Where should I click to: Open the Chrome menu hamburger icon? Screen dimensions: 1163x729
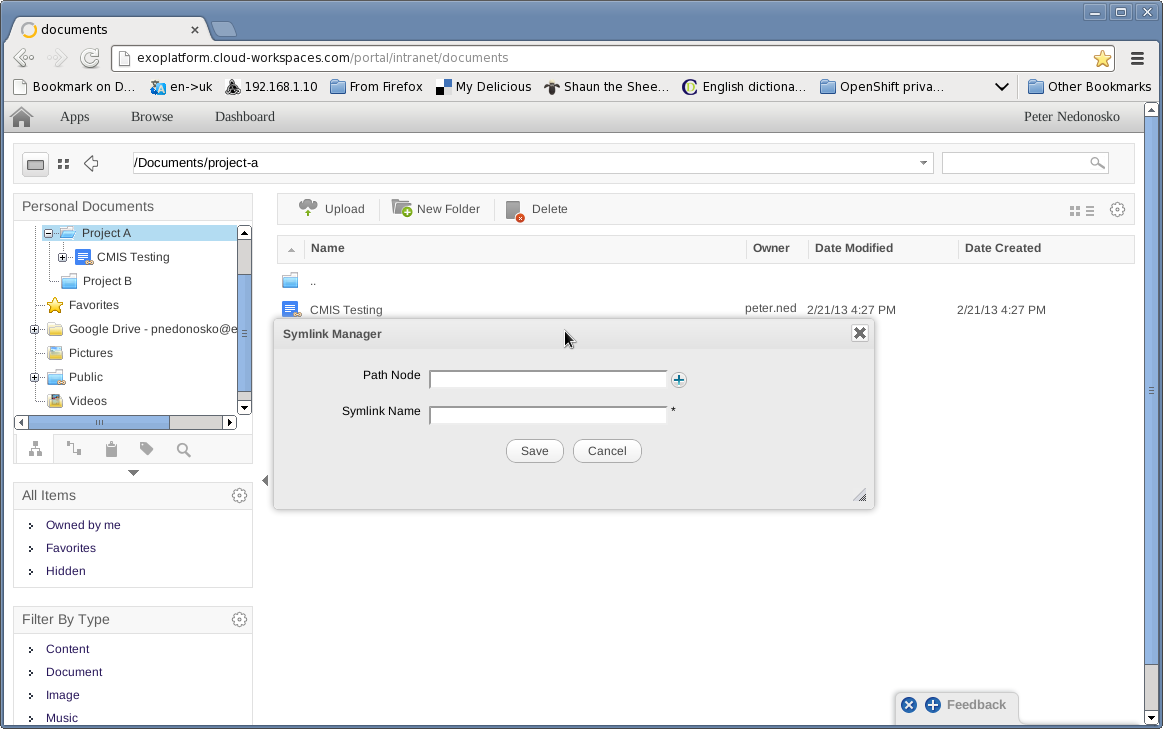pos(1136,58)
